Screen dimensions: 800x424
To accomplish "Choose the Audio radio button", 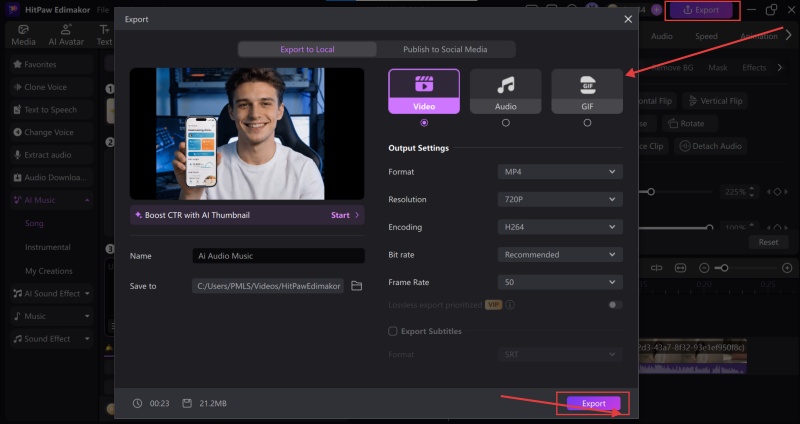I will (x=506, y=123).
